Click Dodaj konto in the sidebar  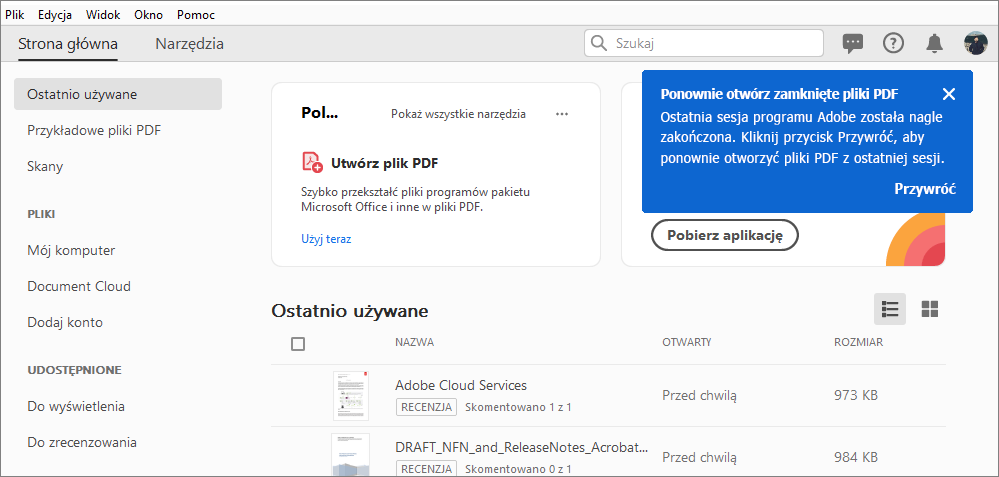click(65, 323)
